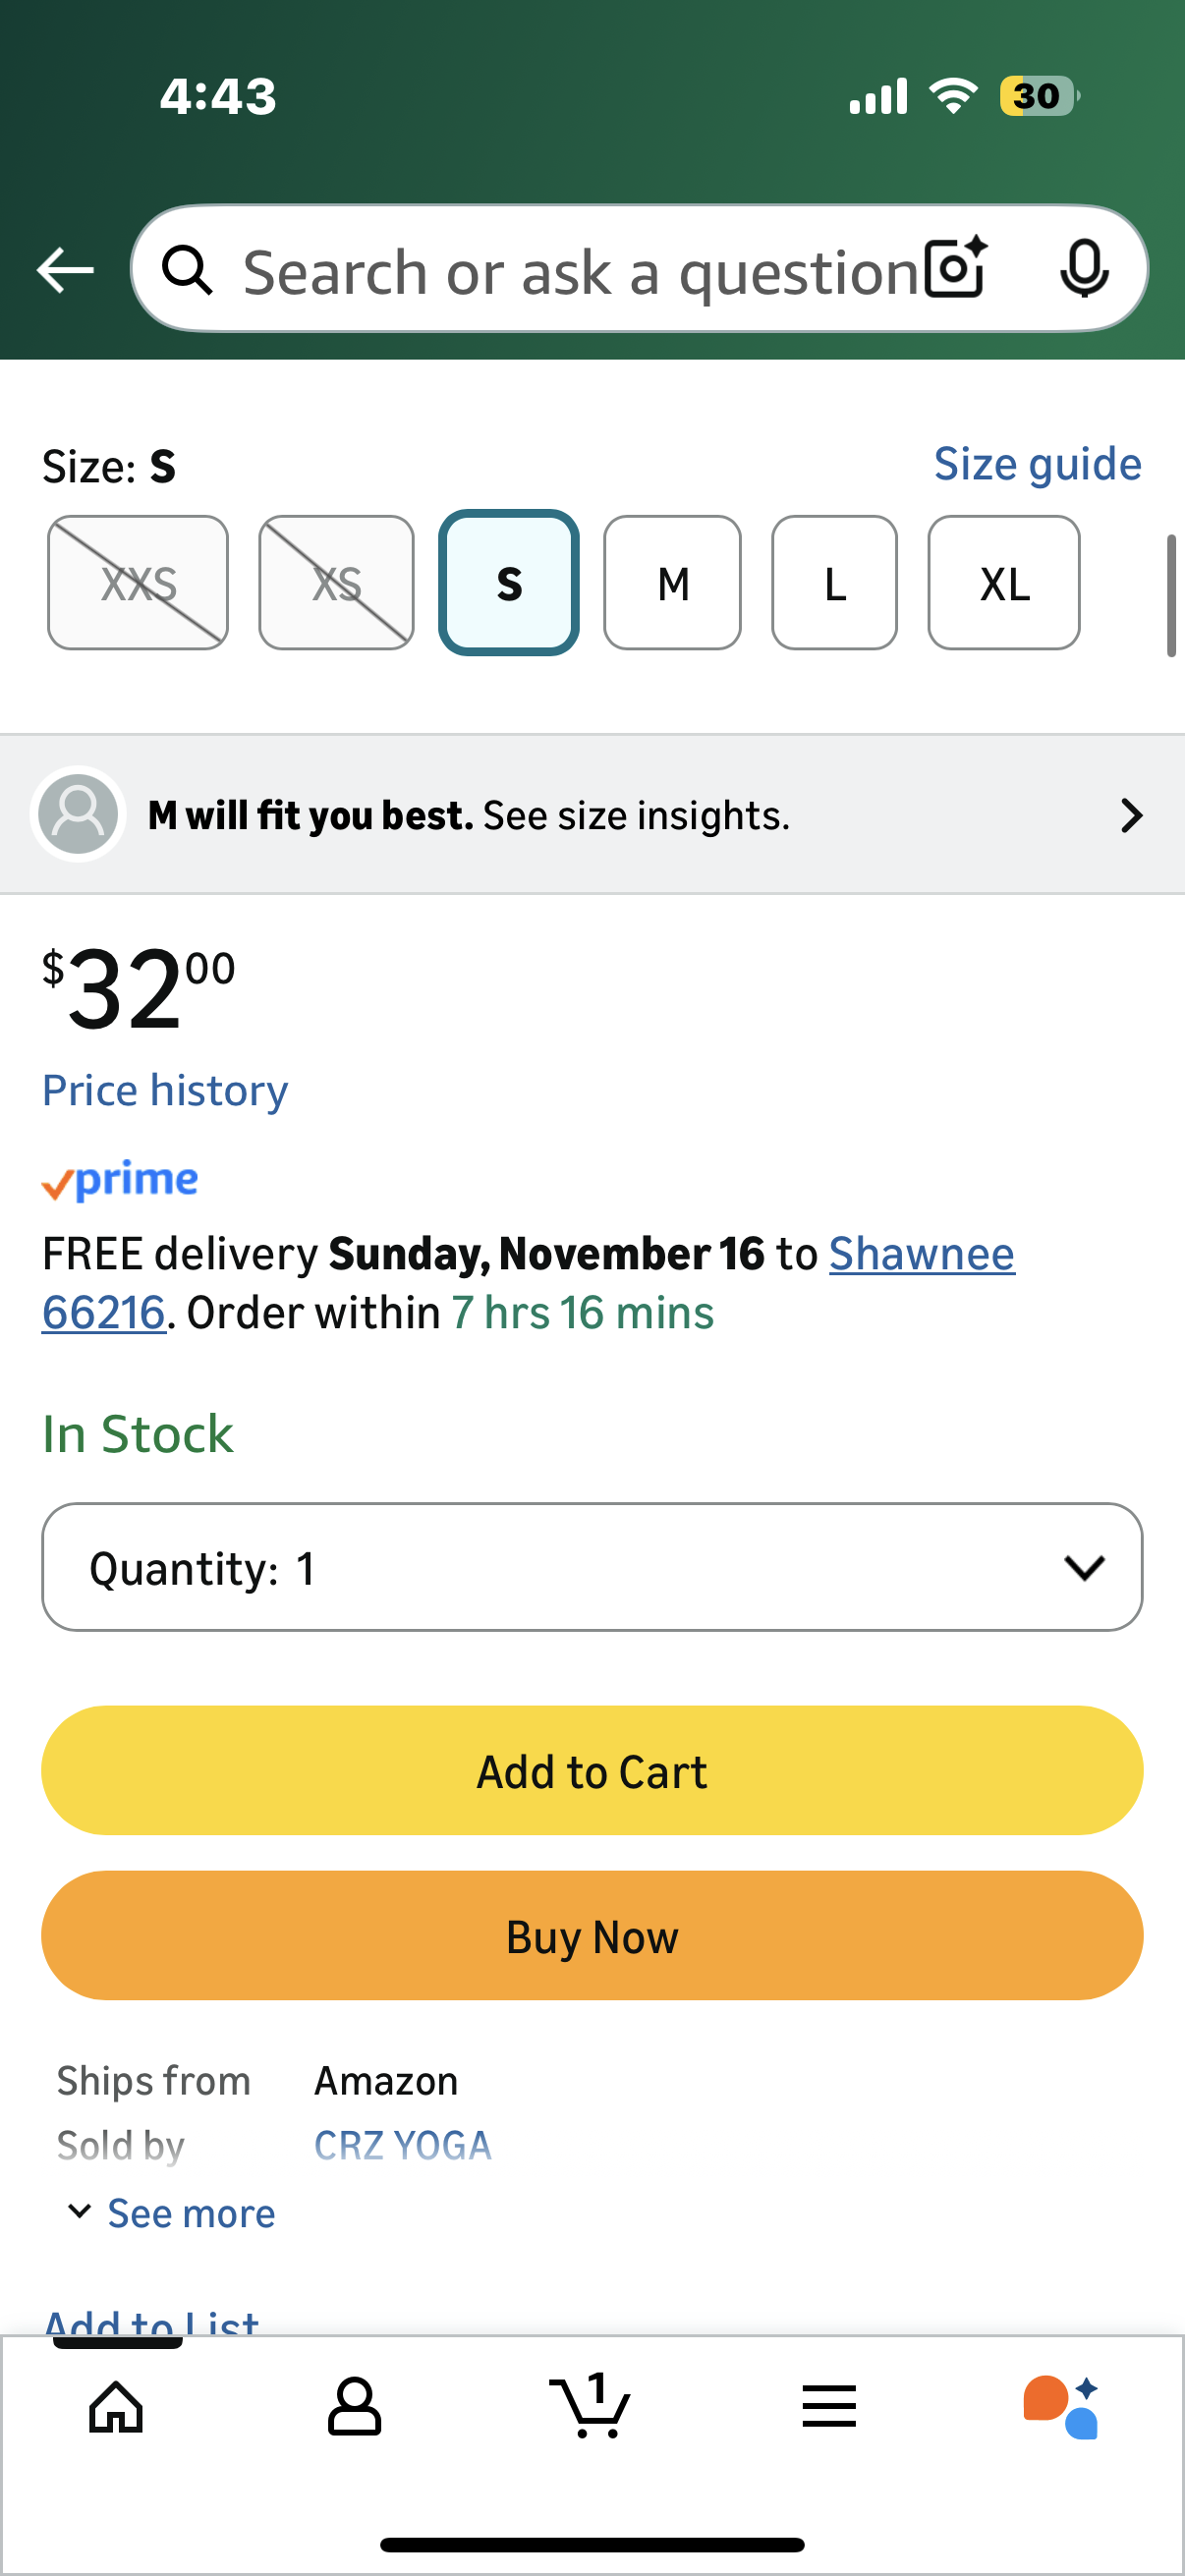1185x2576 pixels.
Task: Go to the Home tab icon
Action: coord(117,2406)
